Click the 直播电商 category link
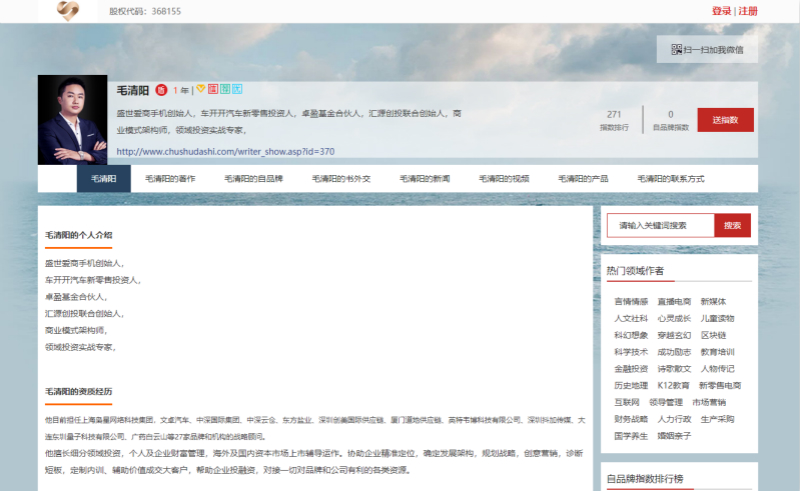This screenshot has height=491, width=800. 673,301
